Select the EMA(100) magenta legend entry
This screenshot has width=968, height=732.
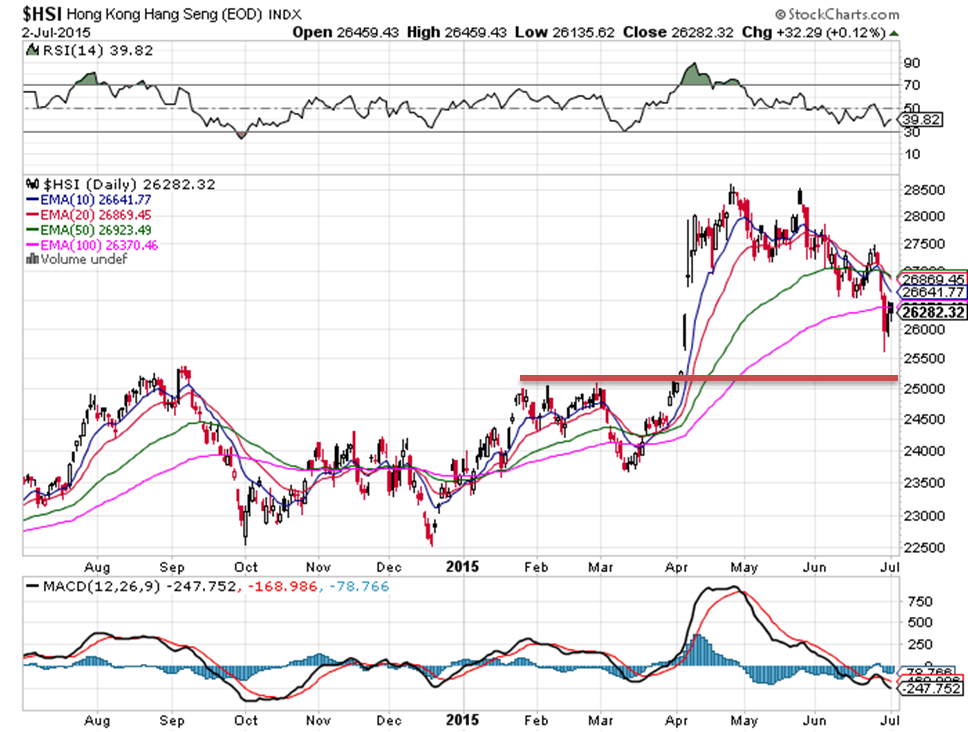click(x=91, y=244)
